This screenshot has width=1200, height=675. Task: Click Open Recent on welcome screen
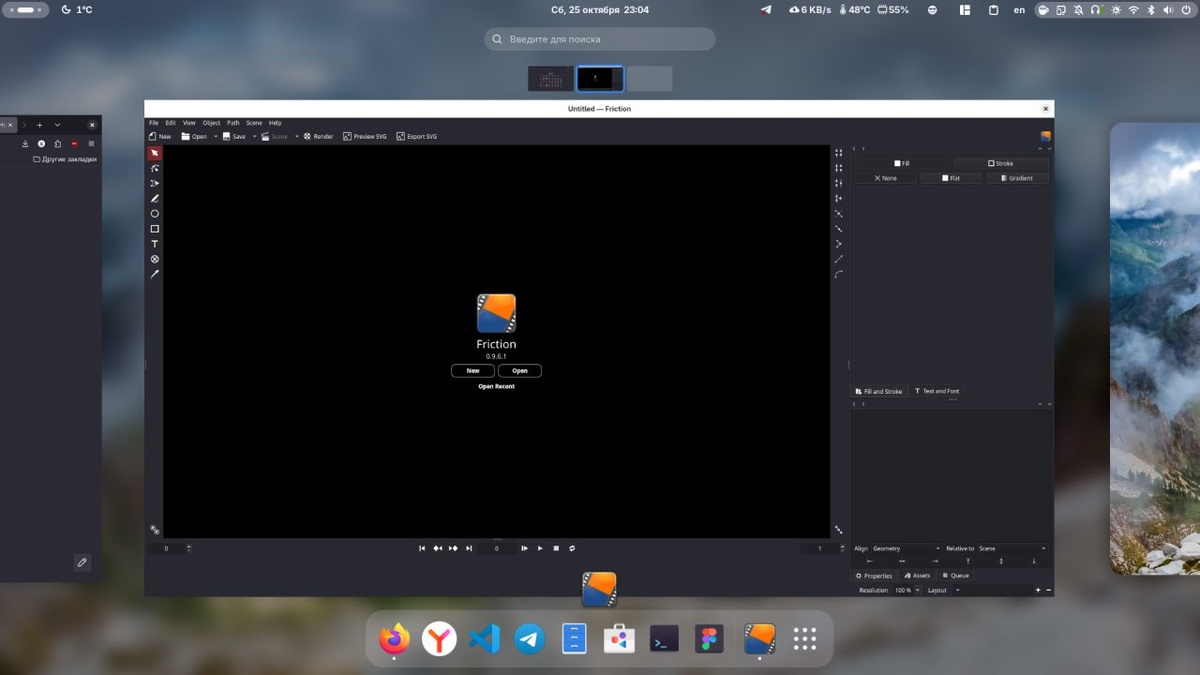coord(496,386)
